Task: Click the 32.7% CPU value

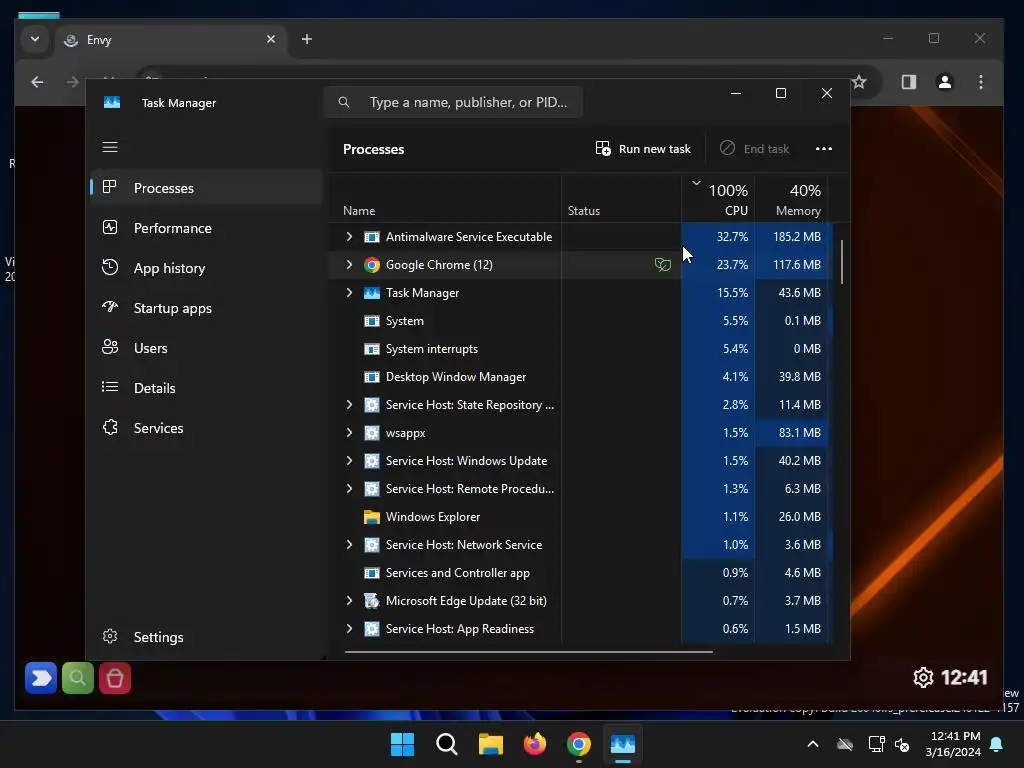Action: [x=732, y=236]
